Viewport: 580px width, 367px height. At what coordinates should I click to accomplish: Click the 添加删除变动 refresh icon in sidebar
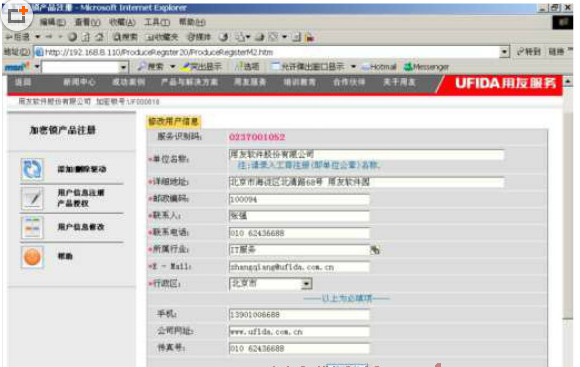pos(32,169)
